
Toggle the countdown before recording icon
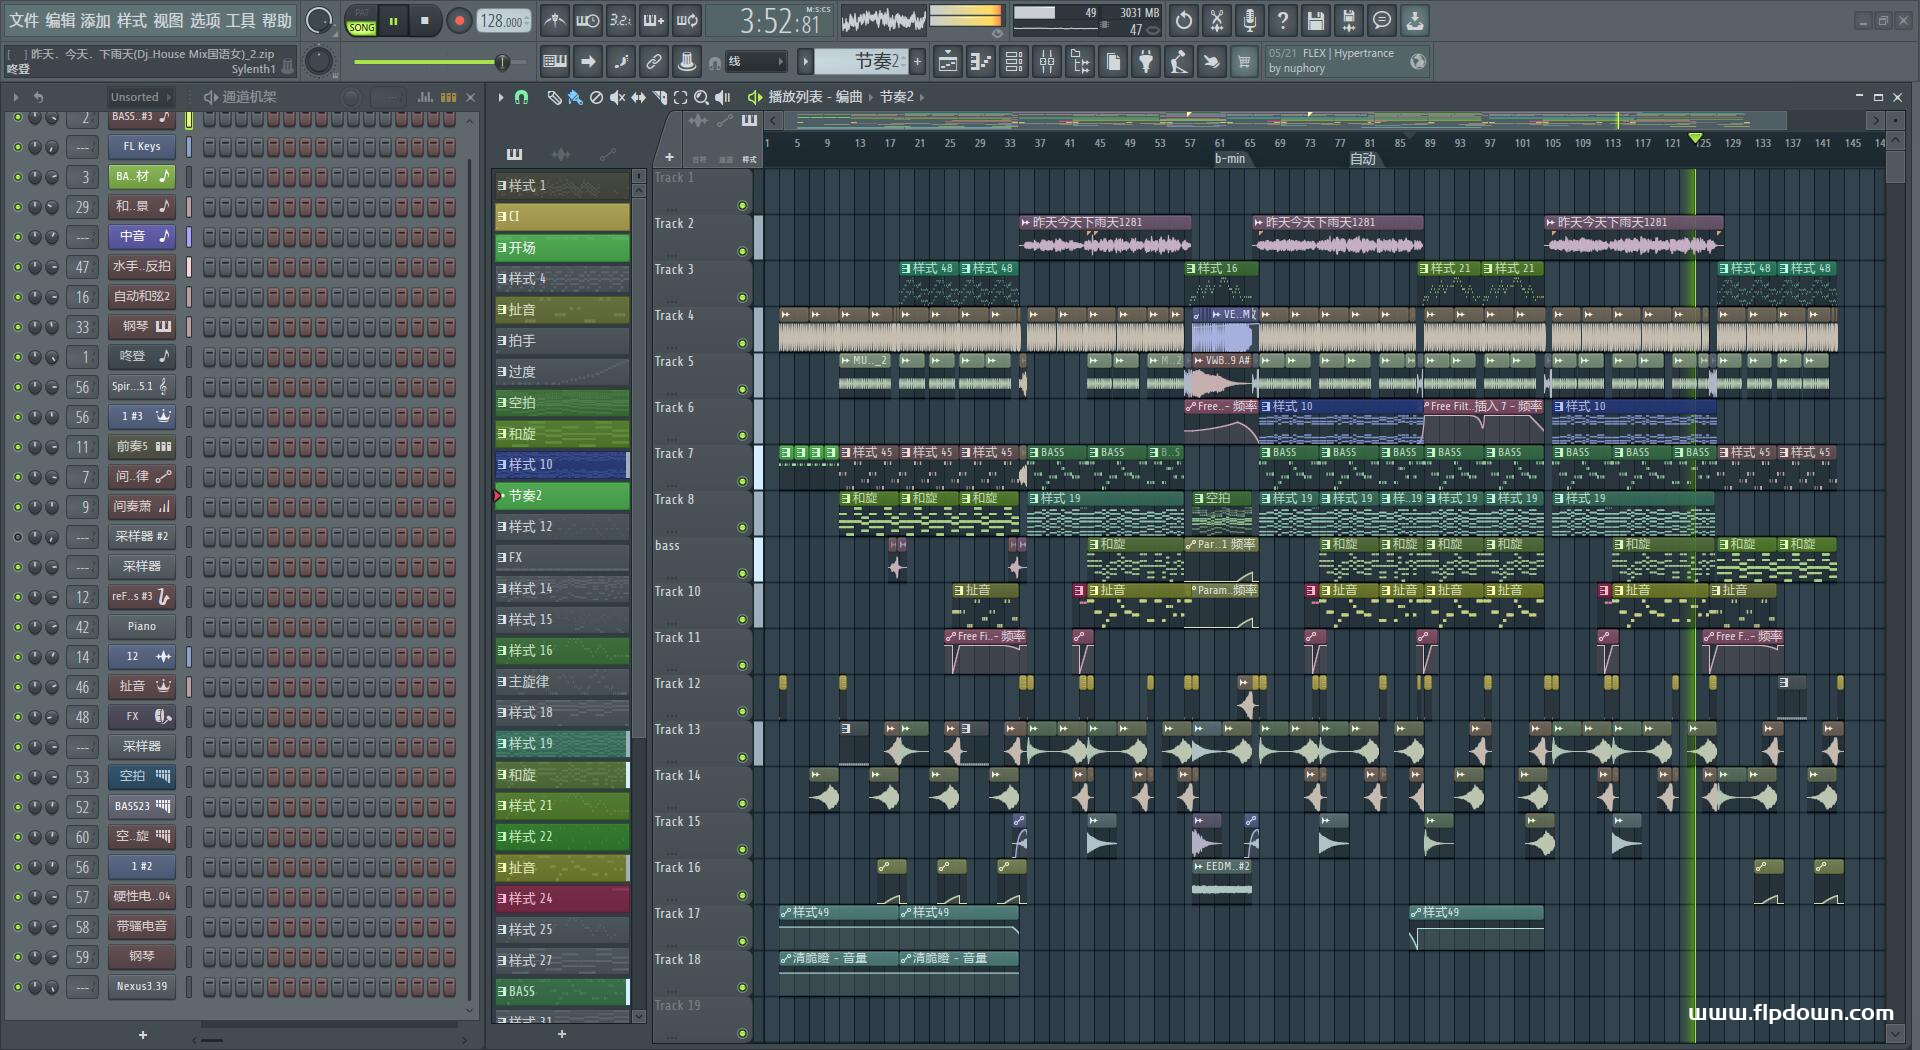click(620, 20)
